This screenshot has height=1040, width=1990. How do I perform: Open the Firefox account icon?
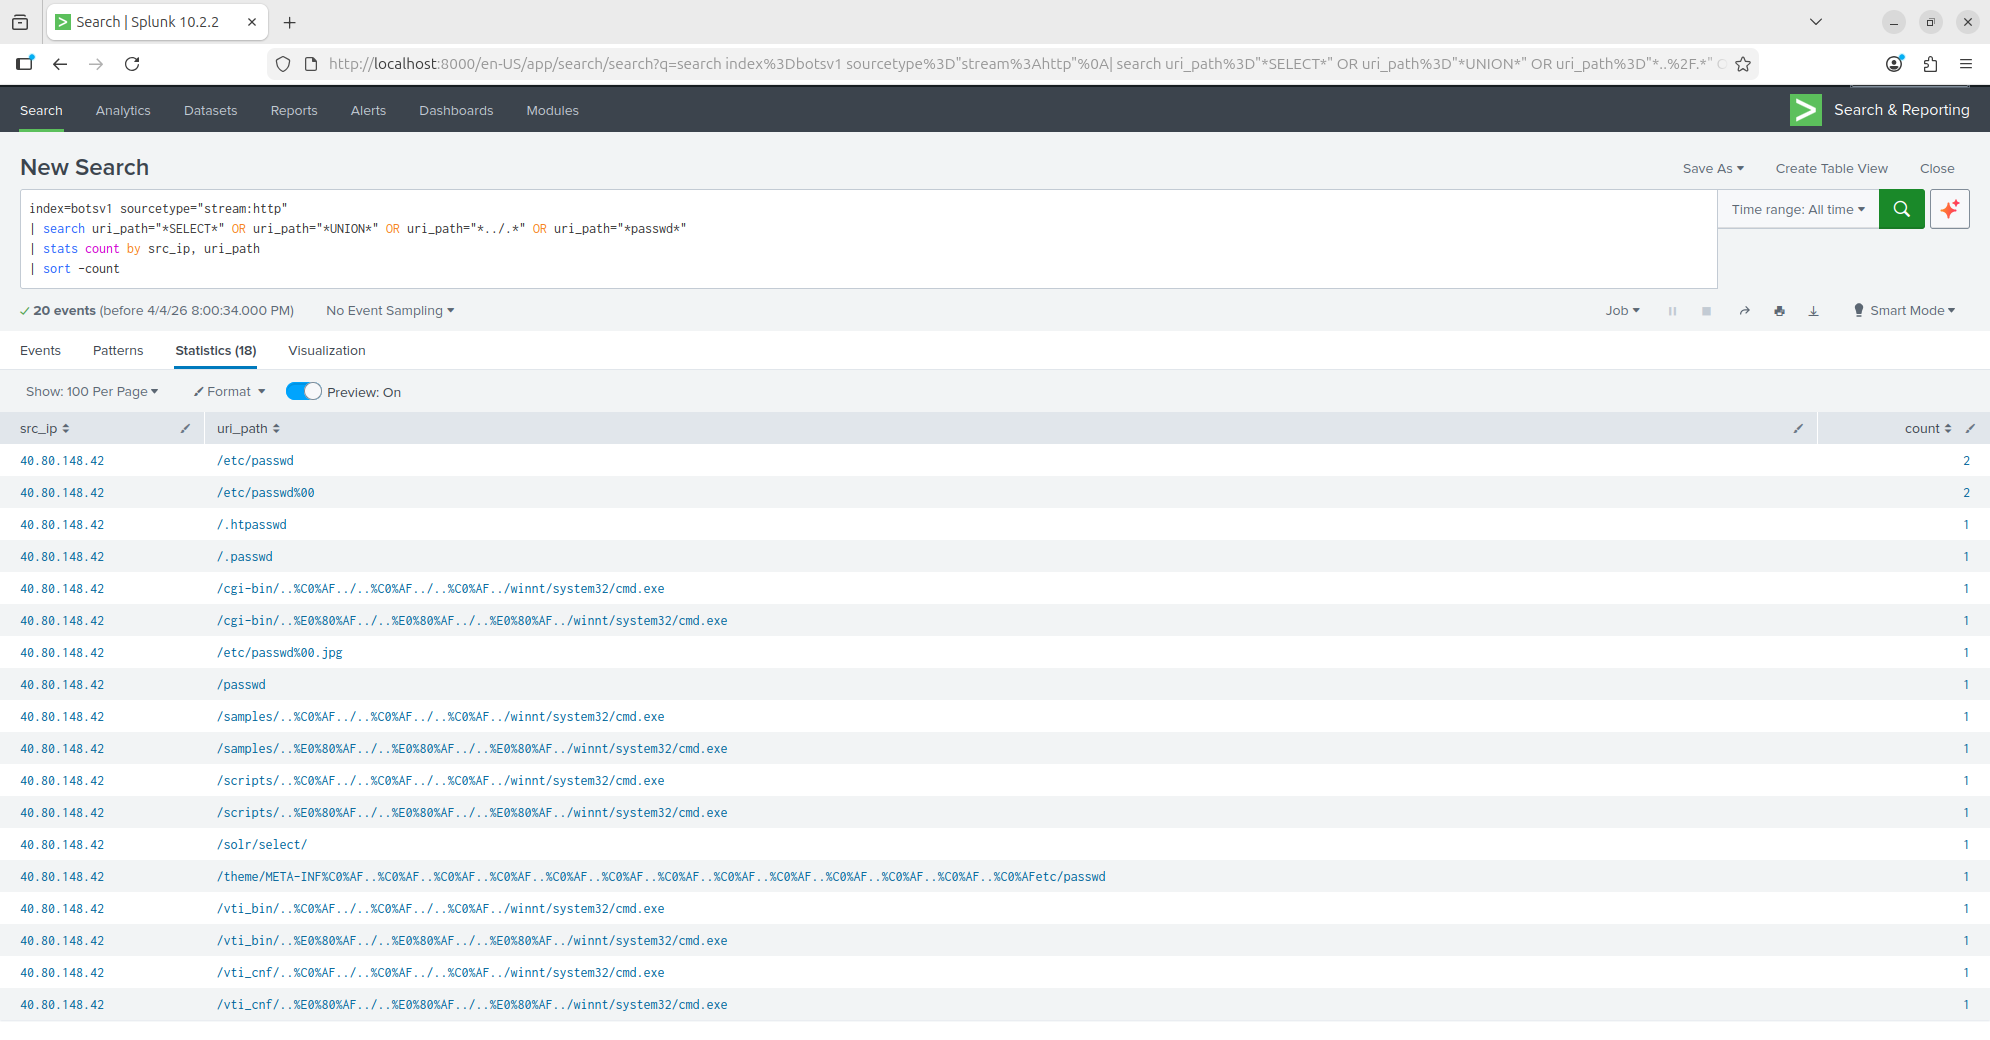tap(1894, 64)
